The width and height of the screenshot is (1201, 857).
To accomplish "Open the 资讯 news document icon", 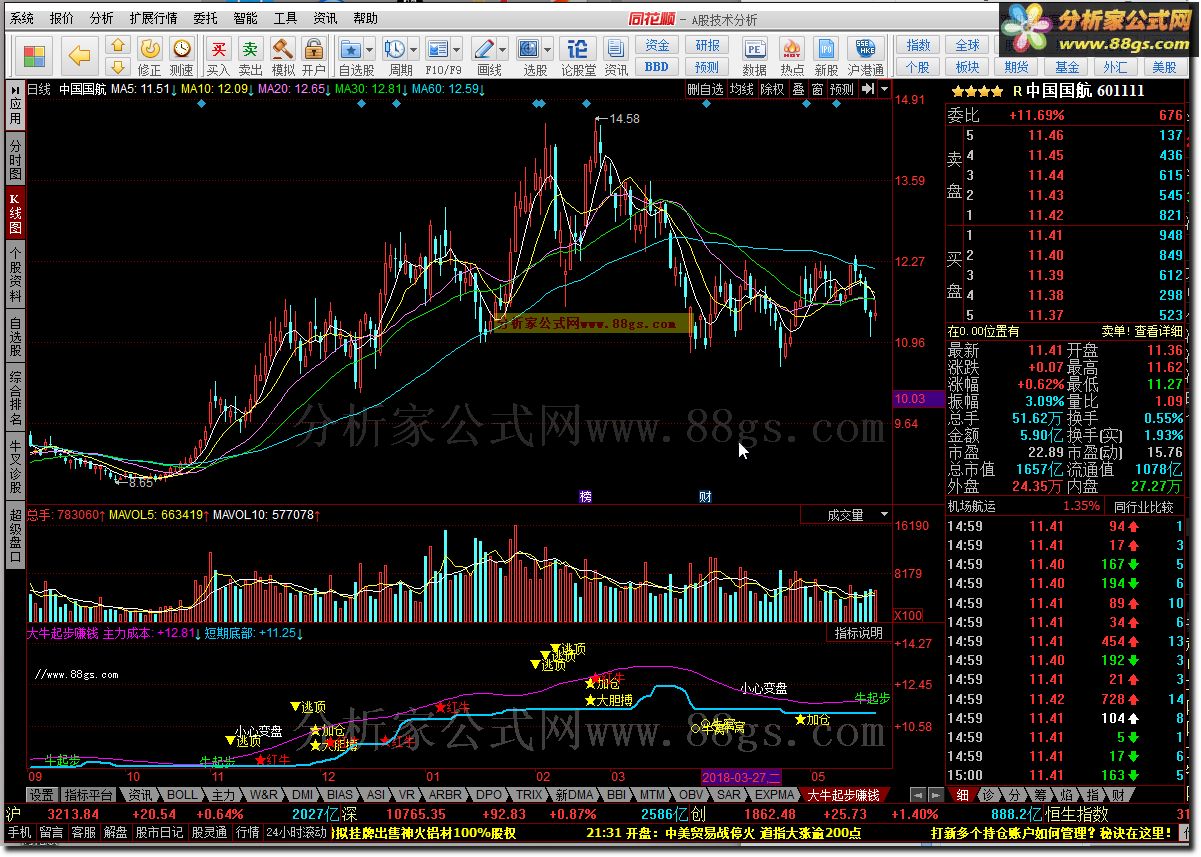I will point(616,56).
